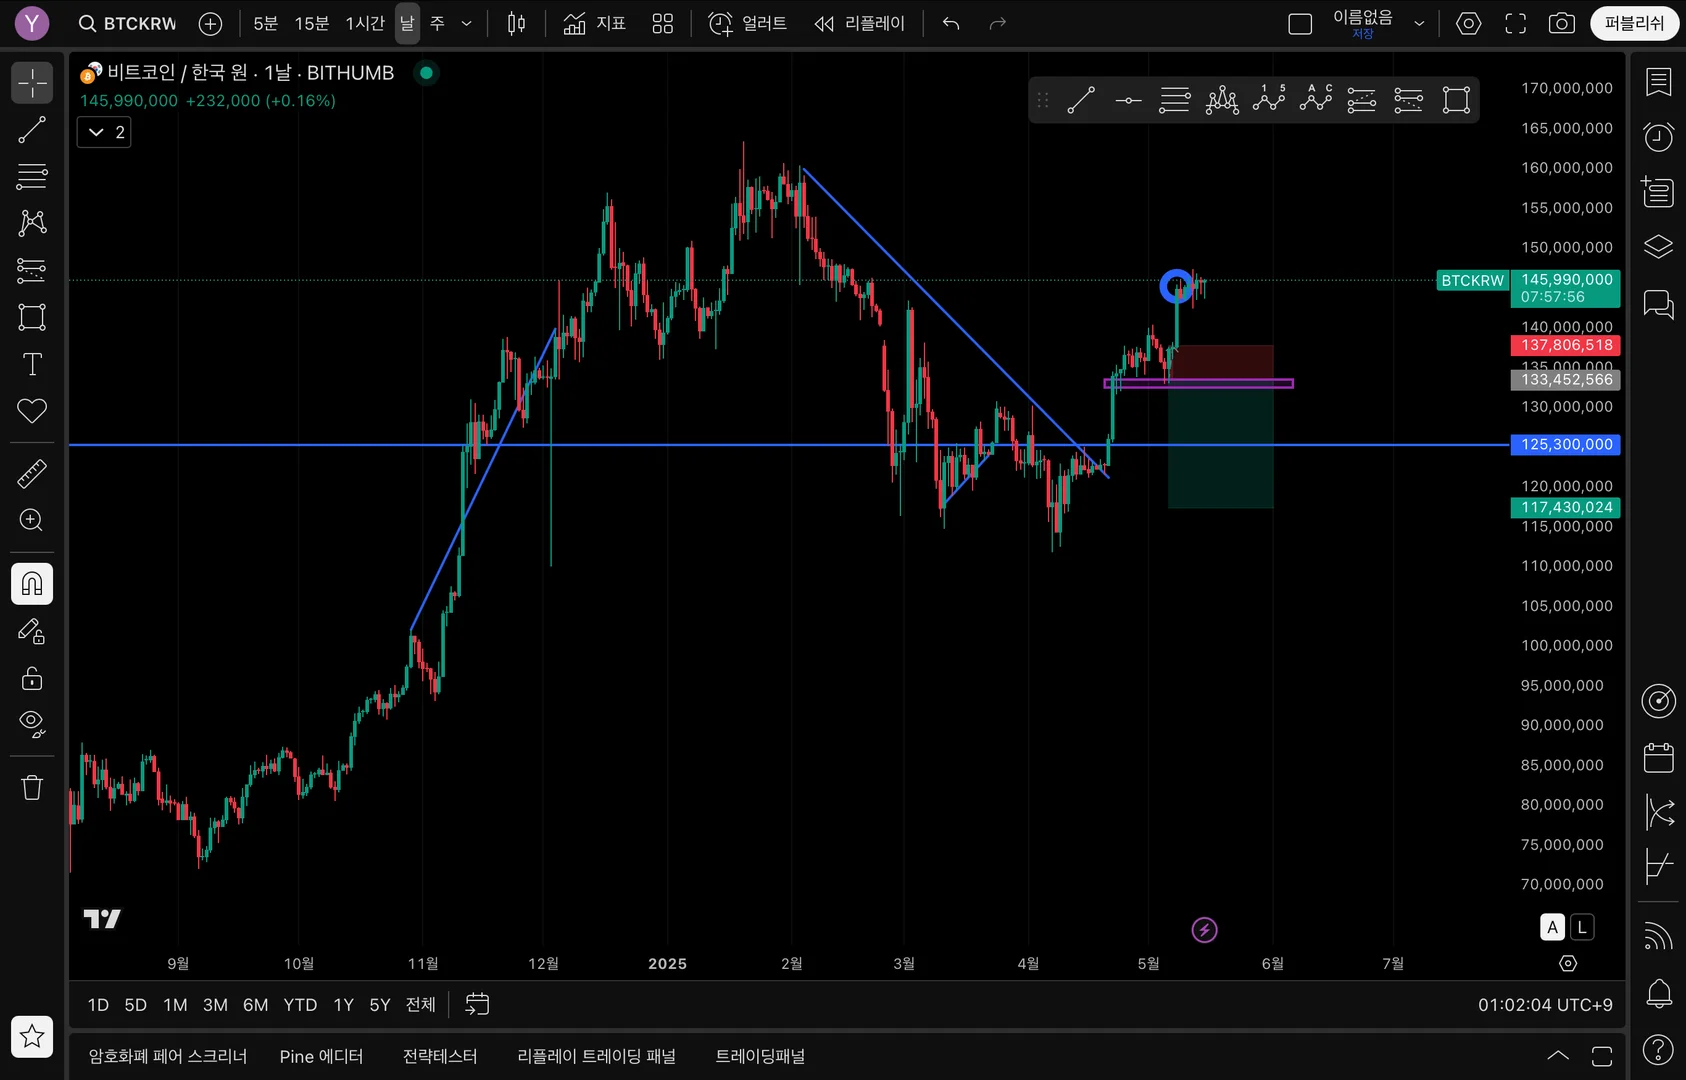Switch to the 5분 timeframe
The height and width of the screenshot is (1080, 1686).
point(265,23)
